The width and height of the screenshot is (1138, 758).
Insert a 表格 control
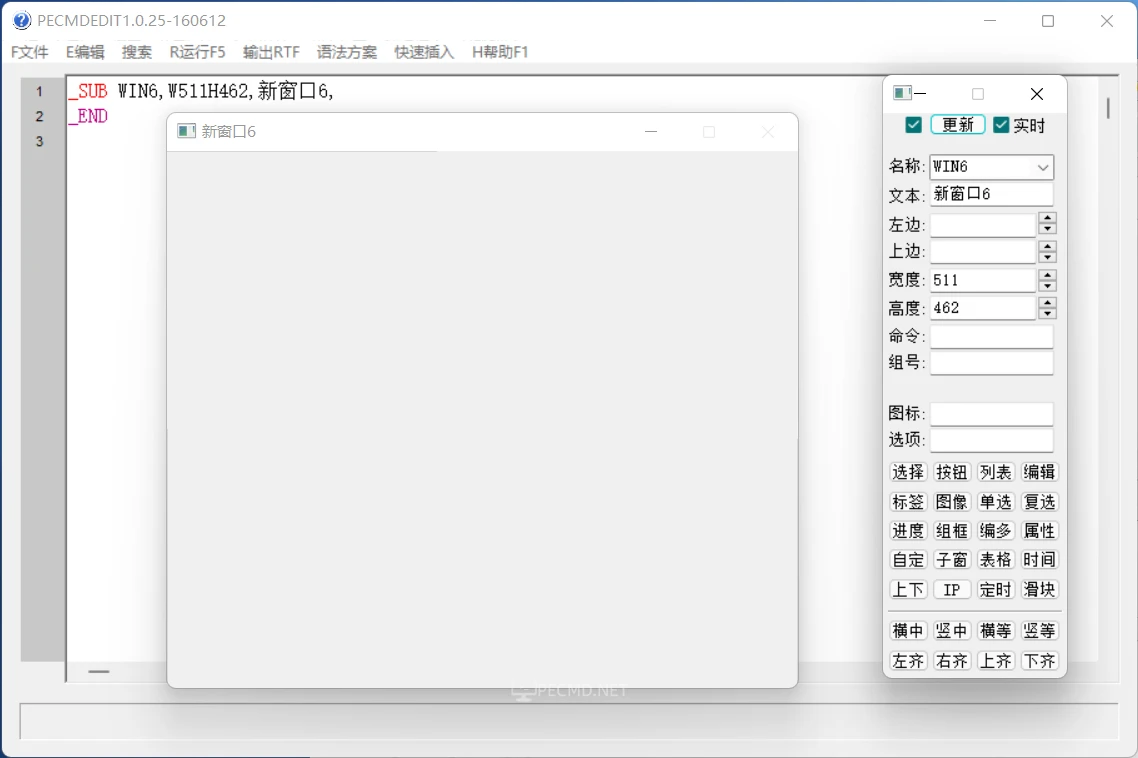[x=995, y=560]
